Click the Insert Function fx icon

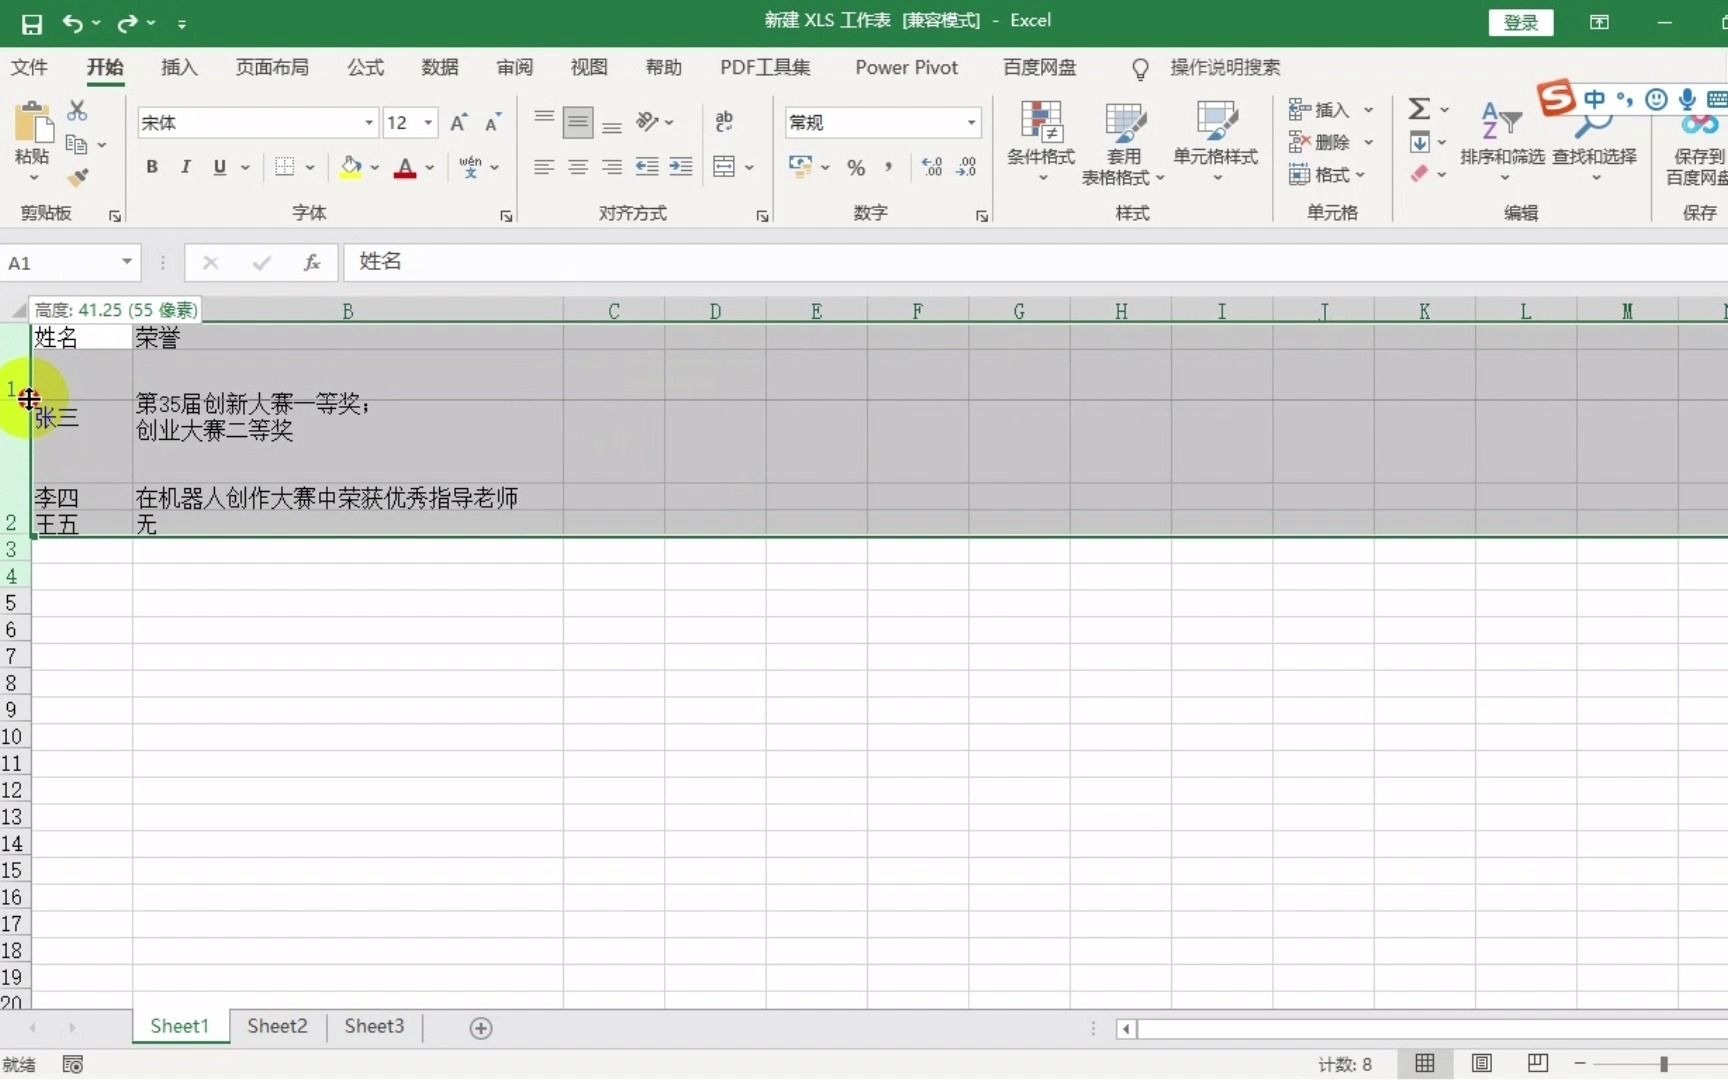click(312, 262)
